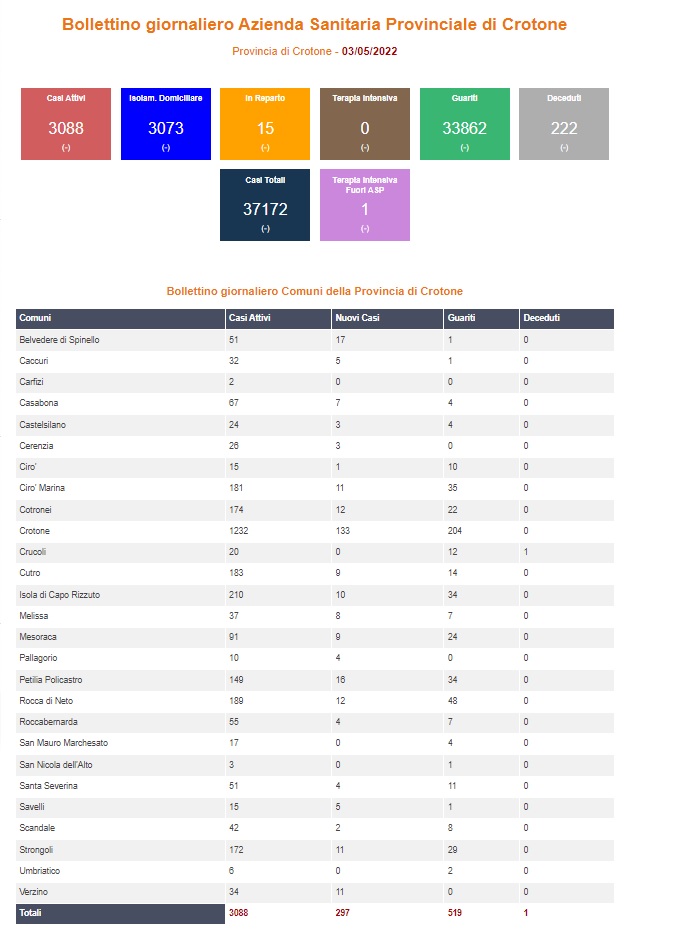The image size is (679, 937).
Task: Click the Guariti table column header
Action: 481,319
